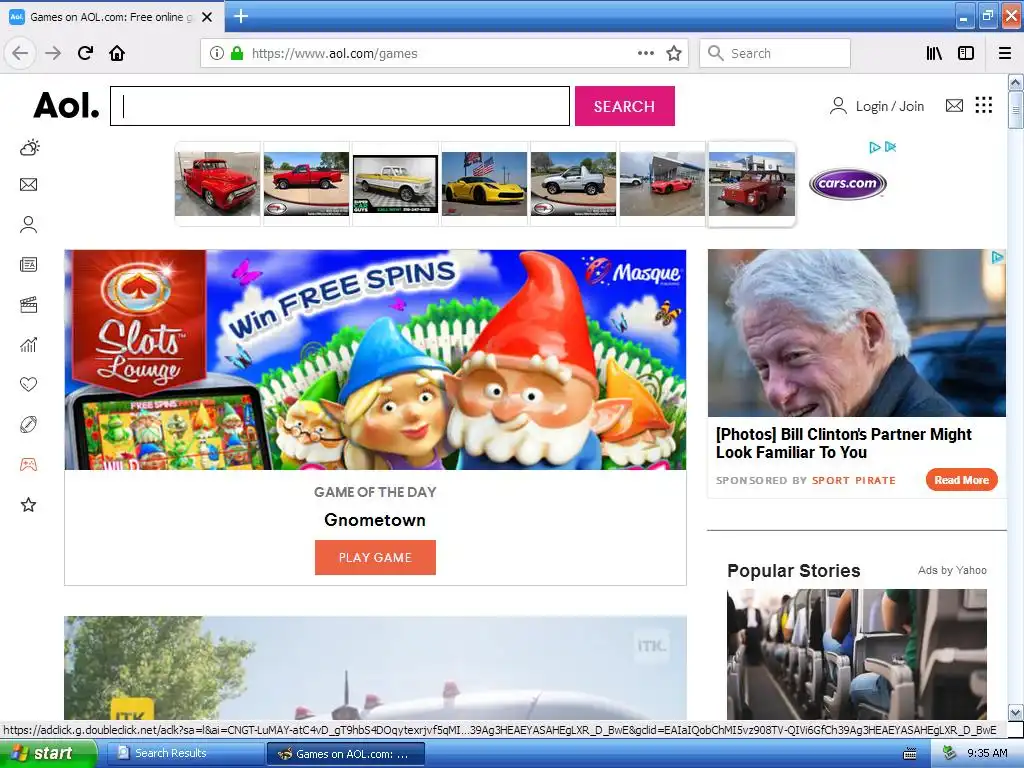The height and width of the screenshot is (768, 1024).
Task: Reload the current page
Action: (x=85, y=53)
